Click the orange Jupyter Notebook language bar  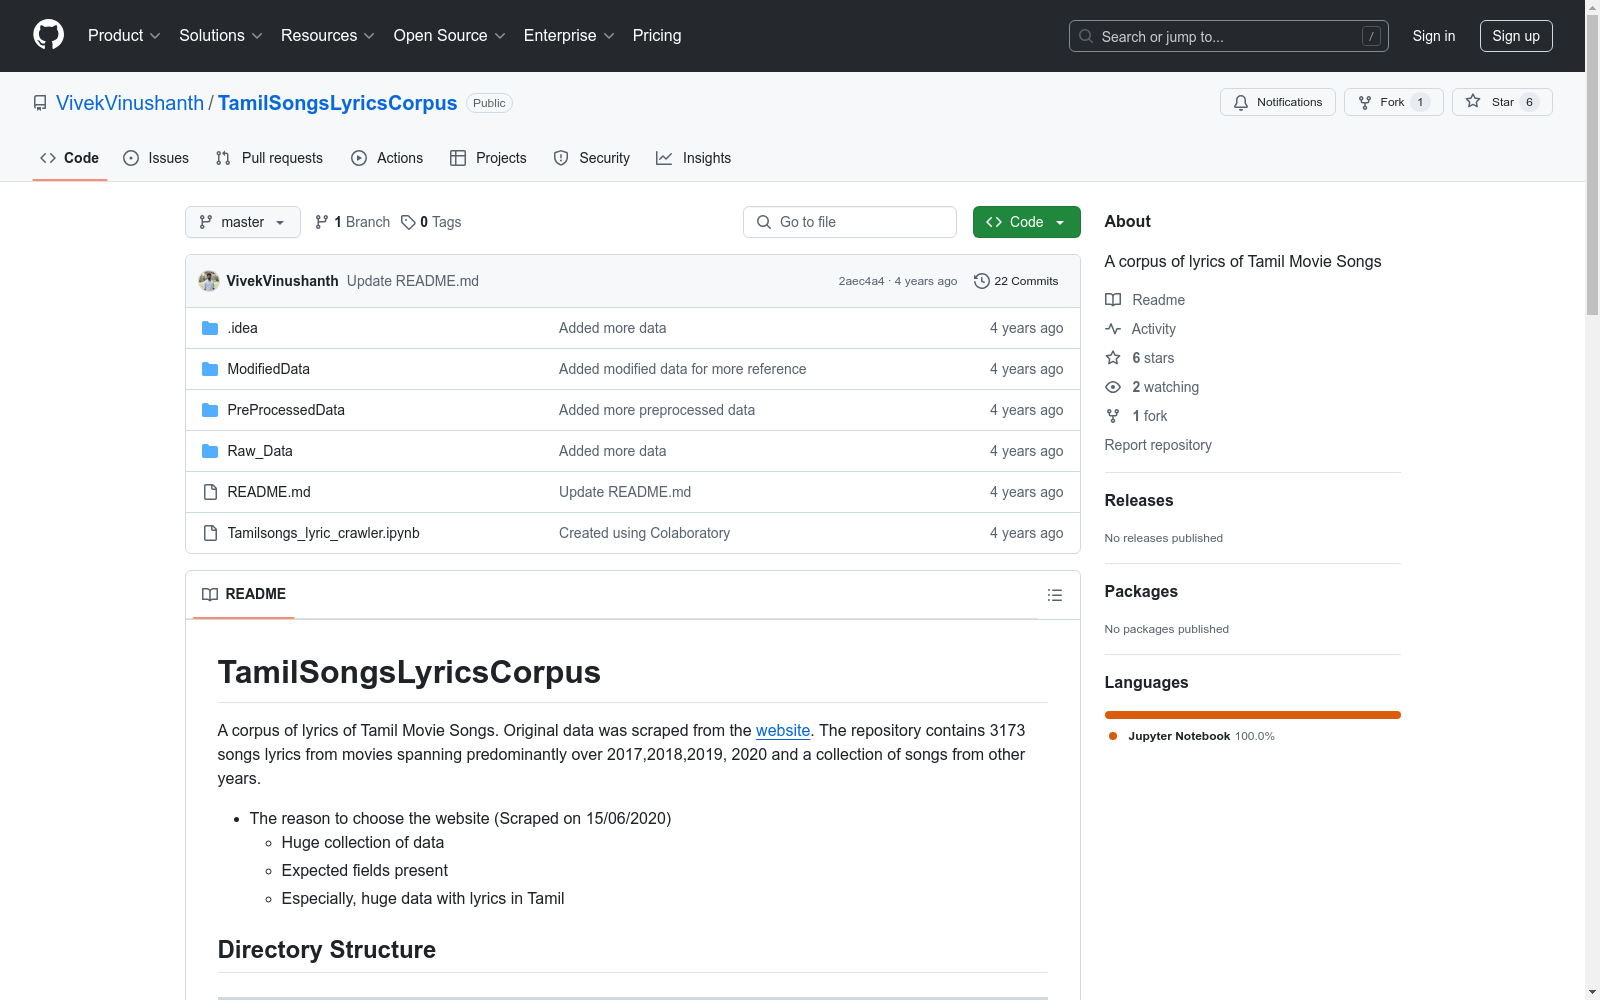pos(1253,715)
